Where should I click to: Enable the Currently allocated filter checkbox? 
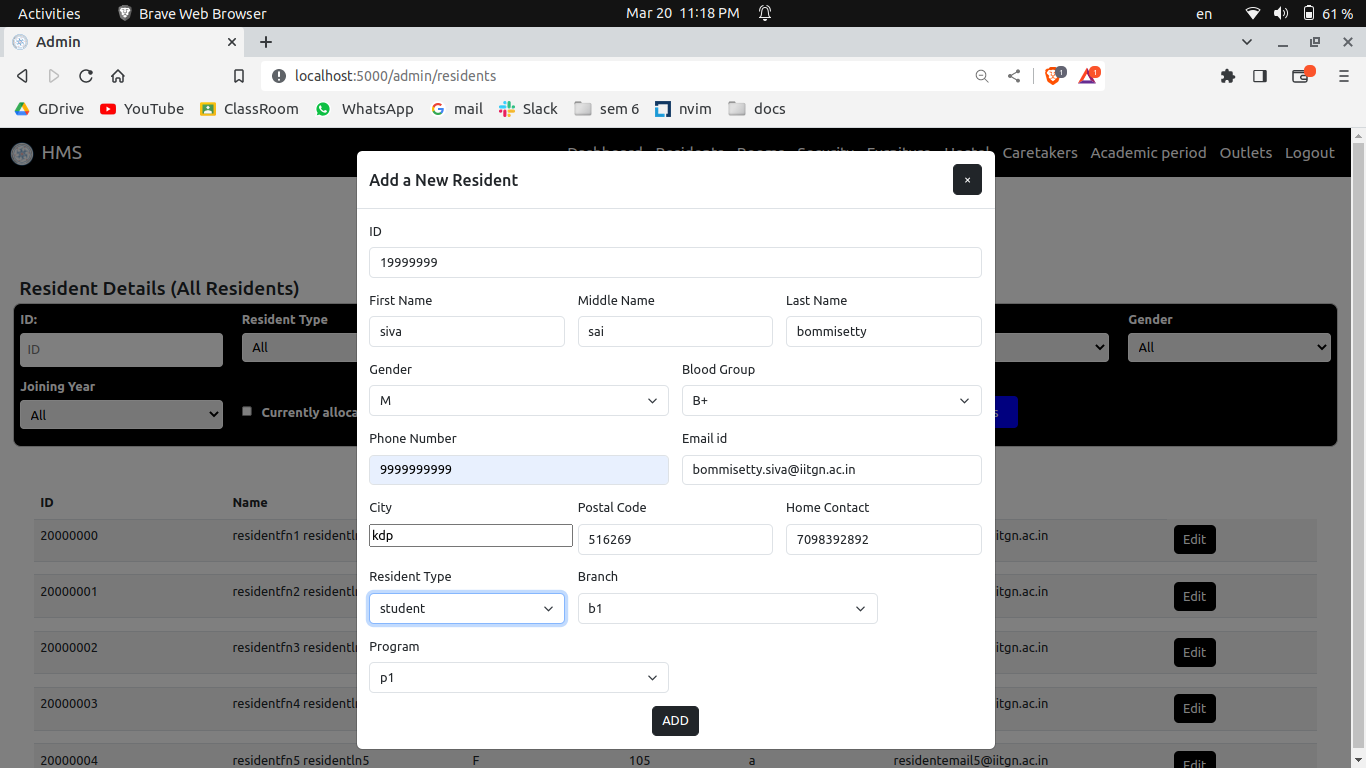pyautogui.click(x=247, y=410)
